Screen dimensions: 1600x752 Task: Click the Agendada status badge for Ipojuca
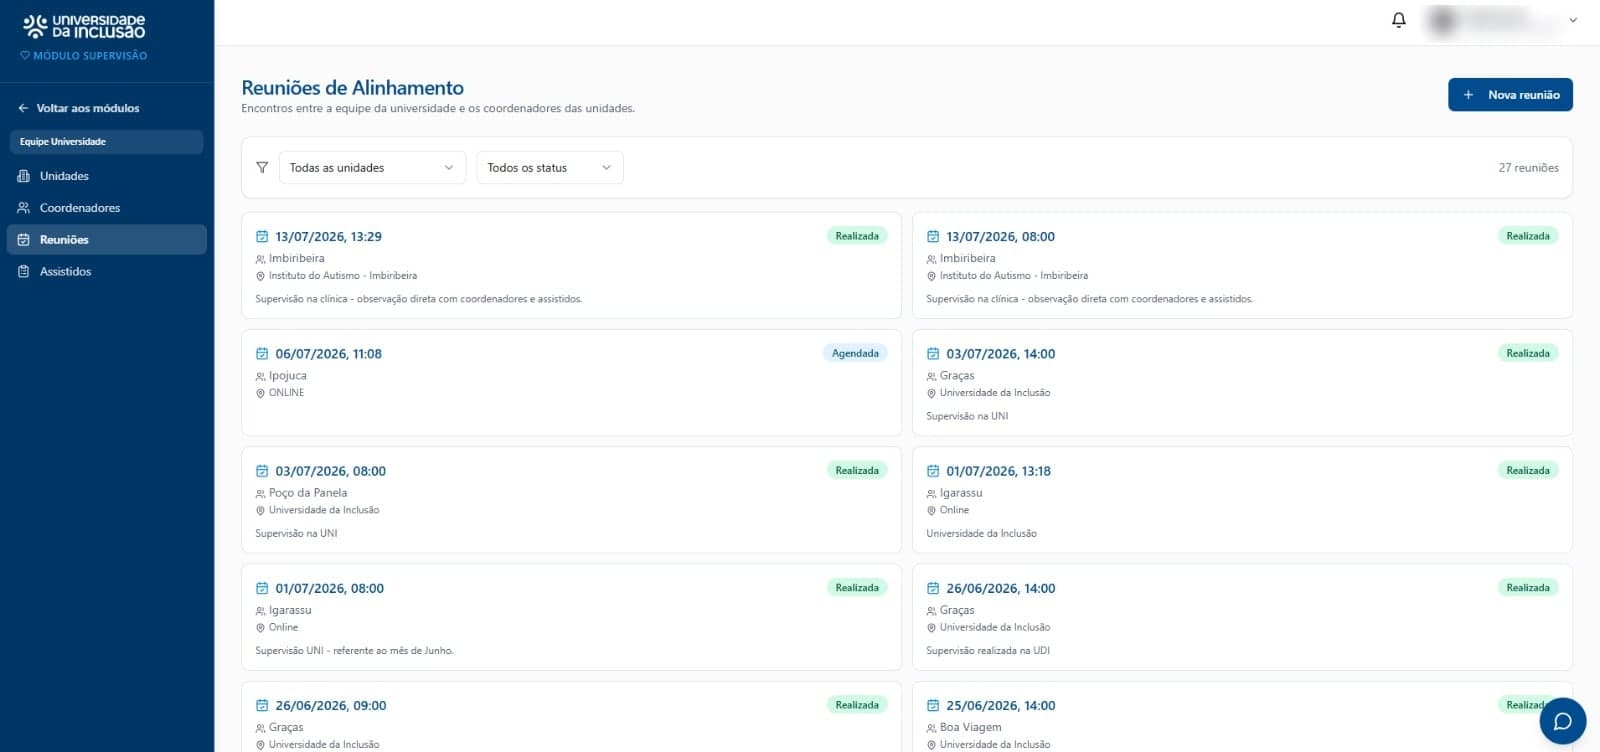(855, 354)
